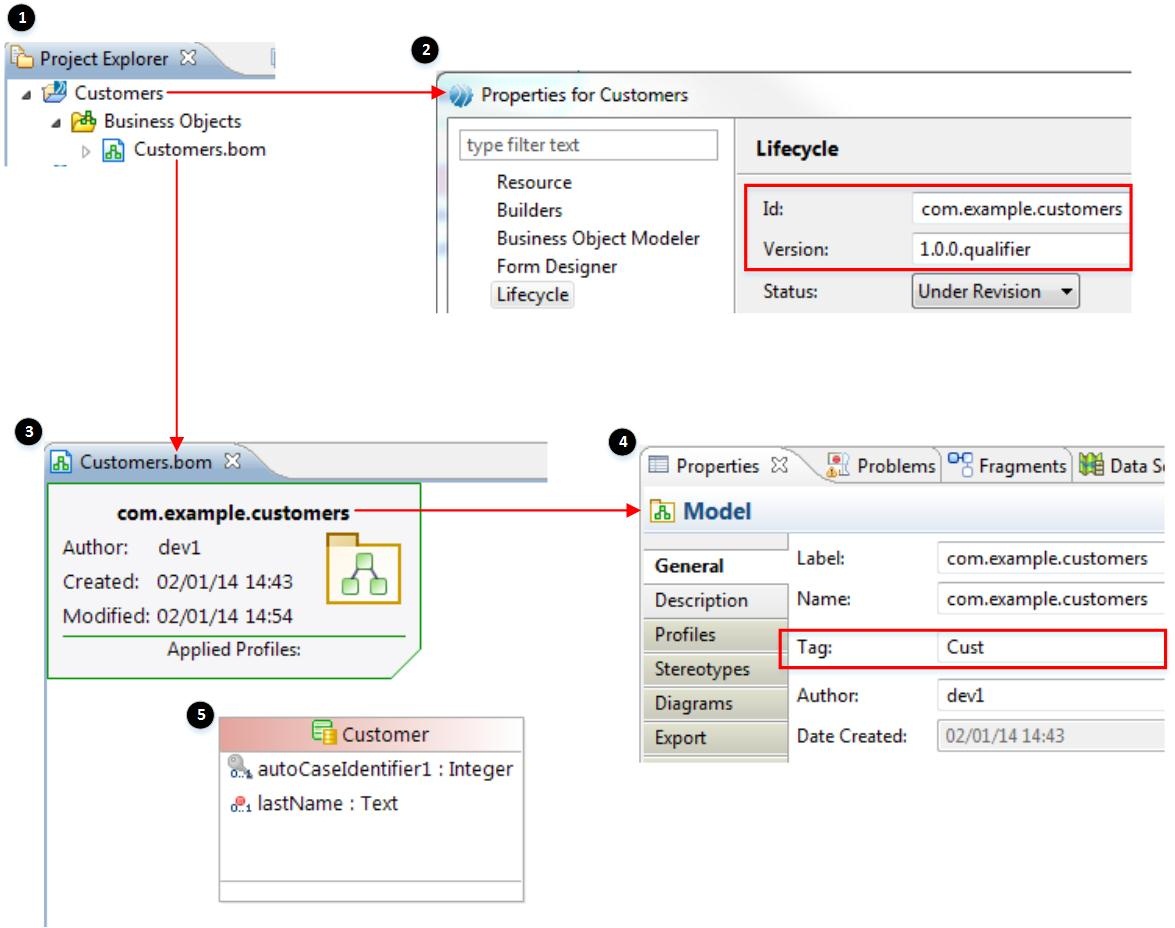The width and height of the screenshot is (1175, 928).
Task: Select Business Object Modeler properties page
Action: (598, 238)
